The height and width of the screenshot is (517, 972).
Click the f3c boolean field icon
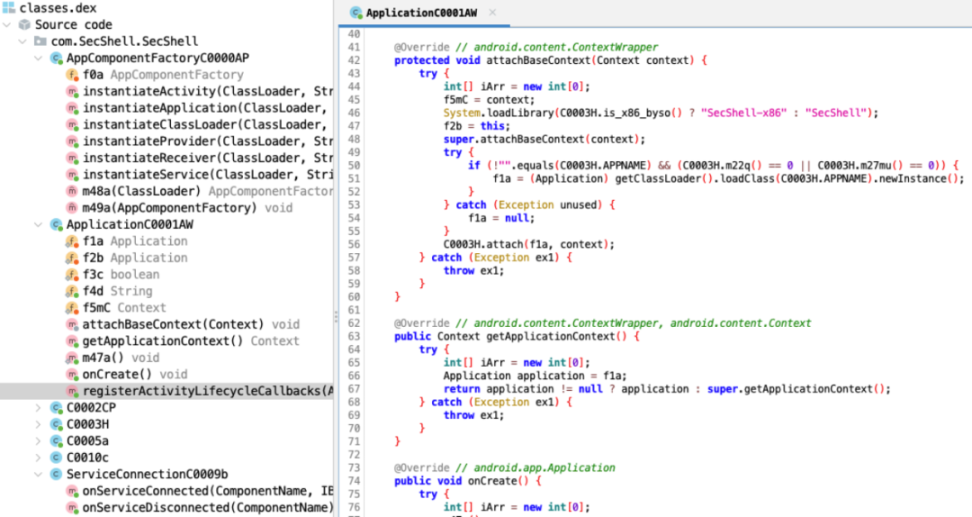[x=72, y=275]
